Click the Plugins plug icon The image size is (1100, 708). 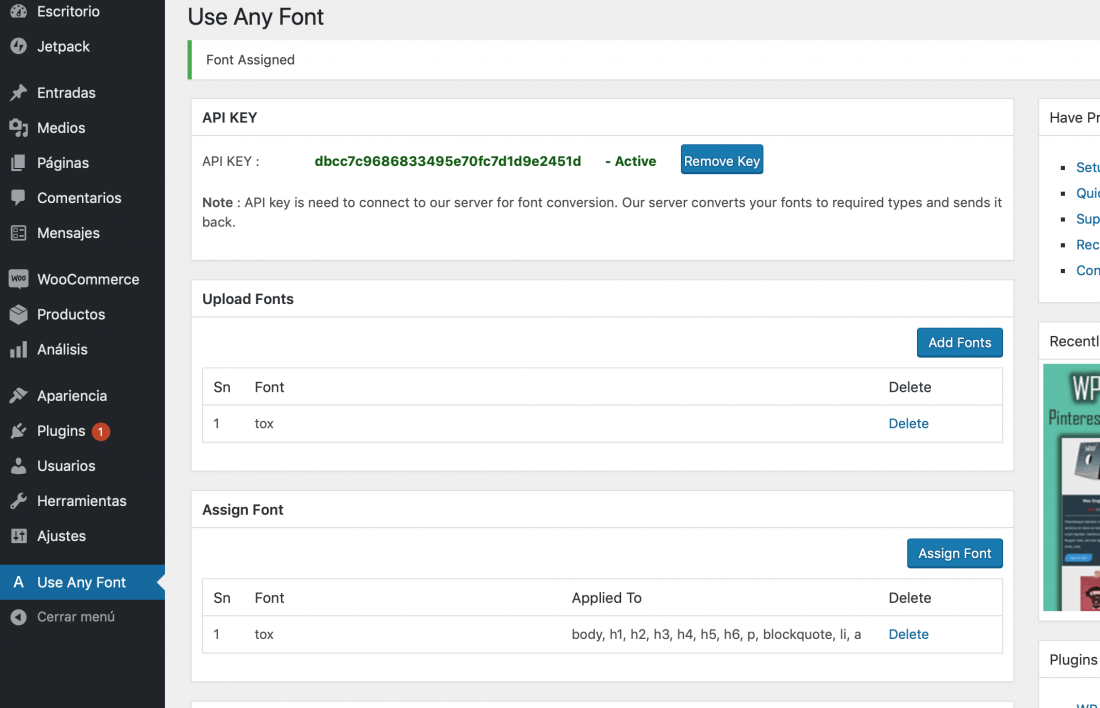pyautogui.click(x=19, y=431)
